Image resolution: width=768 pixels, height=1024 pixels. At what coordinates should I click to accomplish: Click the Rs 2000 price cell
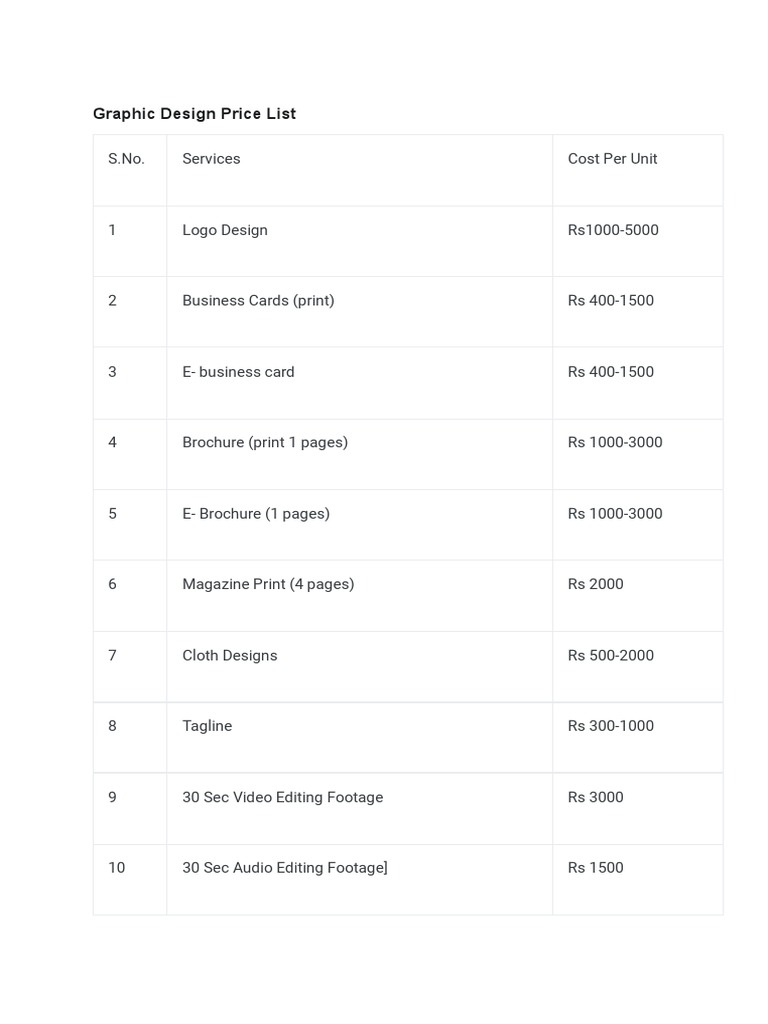[x=595, y=584]
